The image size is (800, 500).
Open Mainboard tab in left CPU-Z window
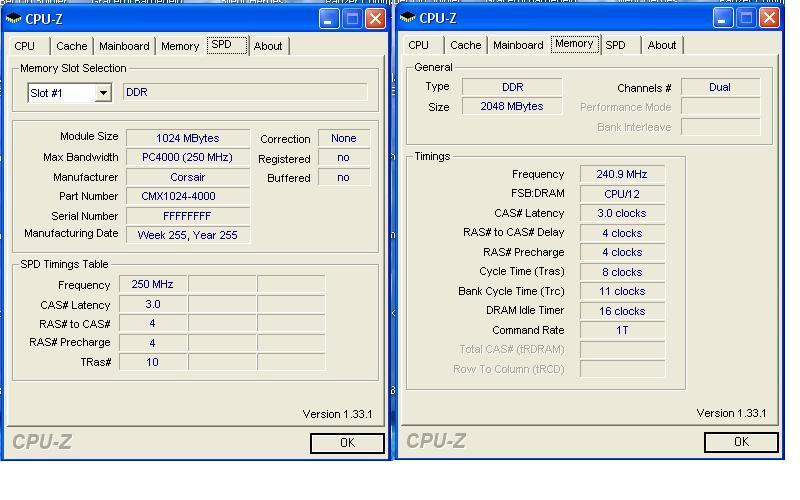[x=124, y=46]
